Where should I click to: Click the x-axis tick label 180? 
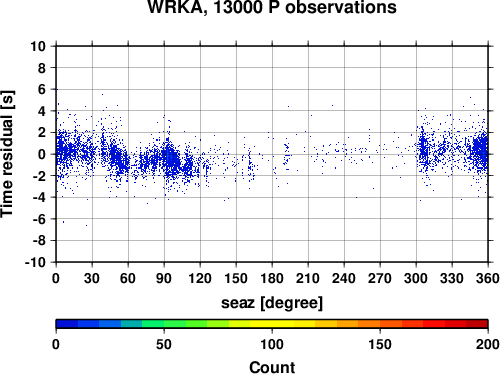coord(272,278)
